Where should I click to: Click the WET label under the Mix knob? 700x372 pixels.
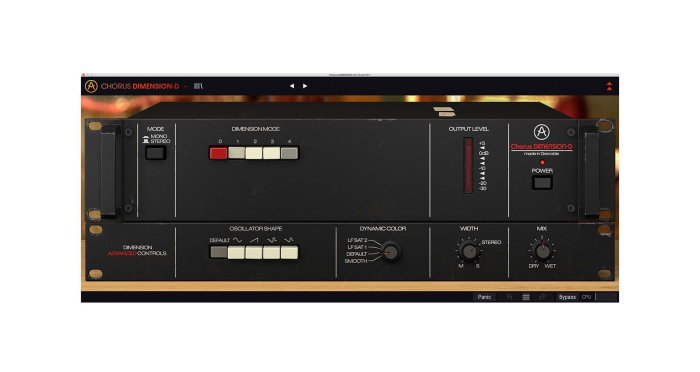550,266
